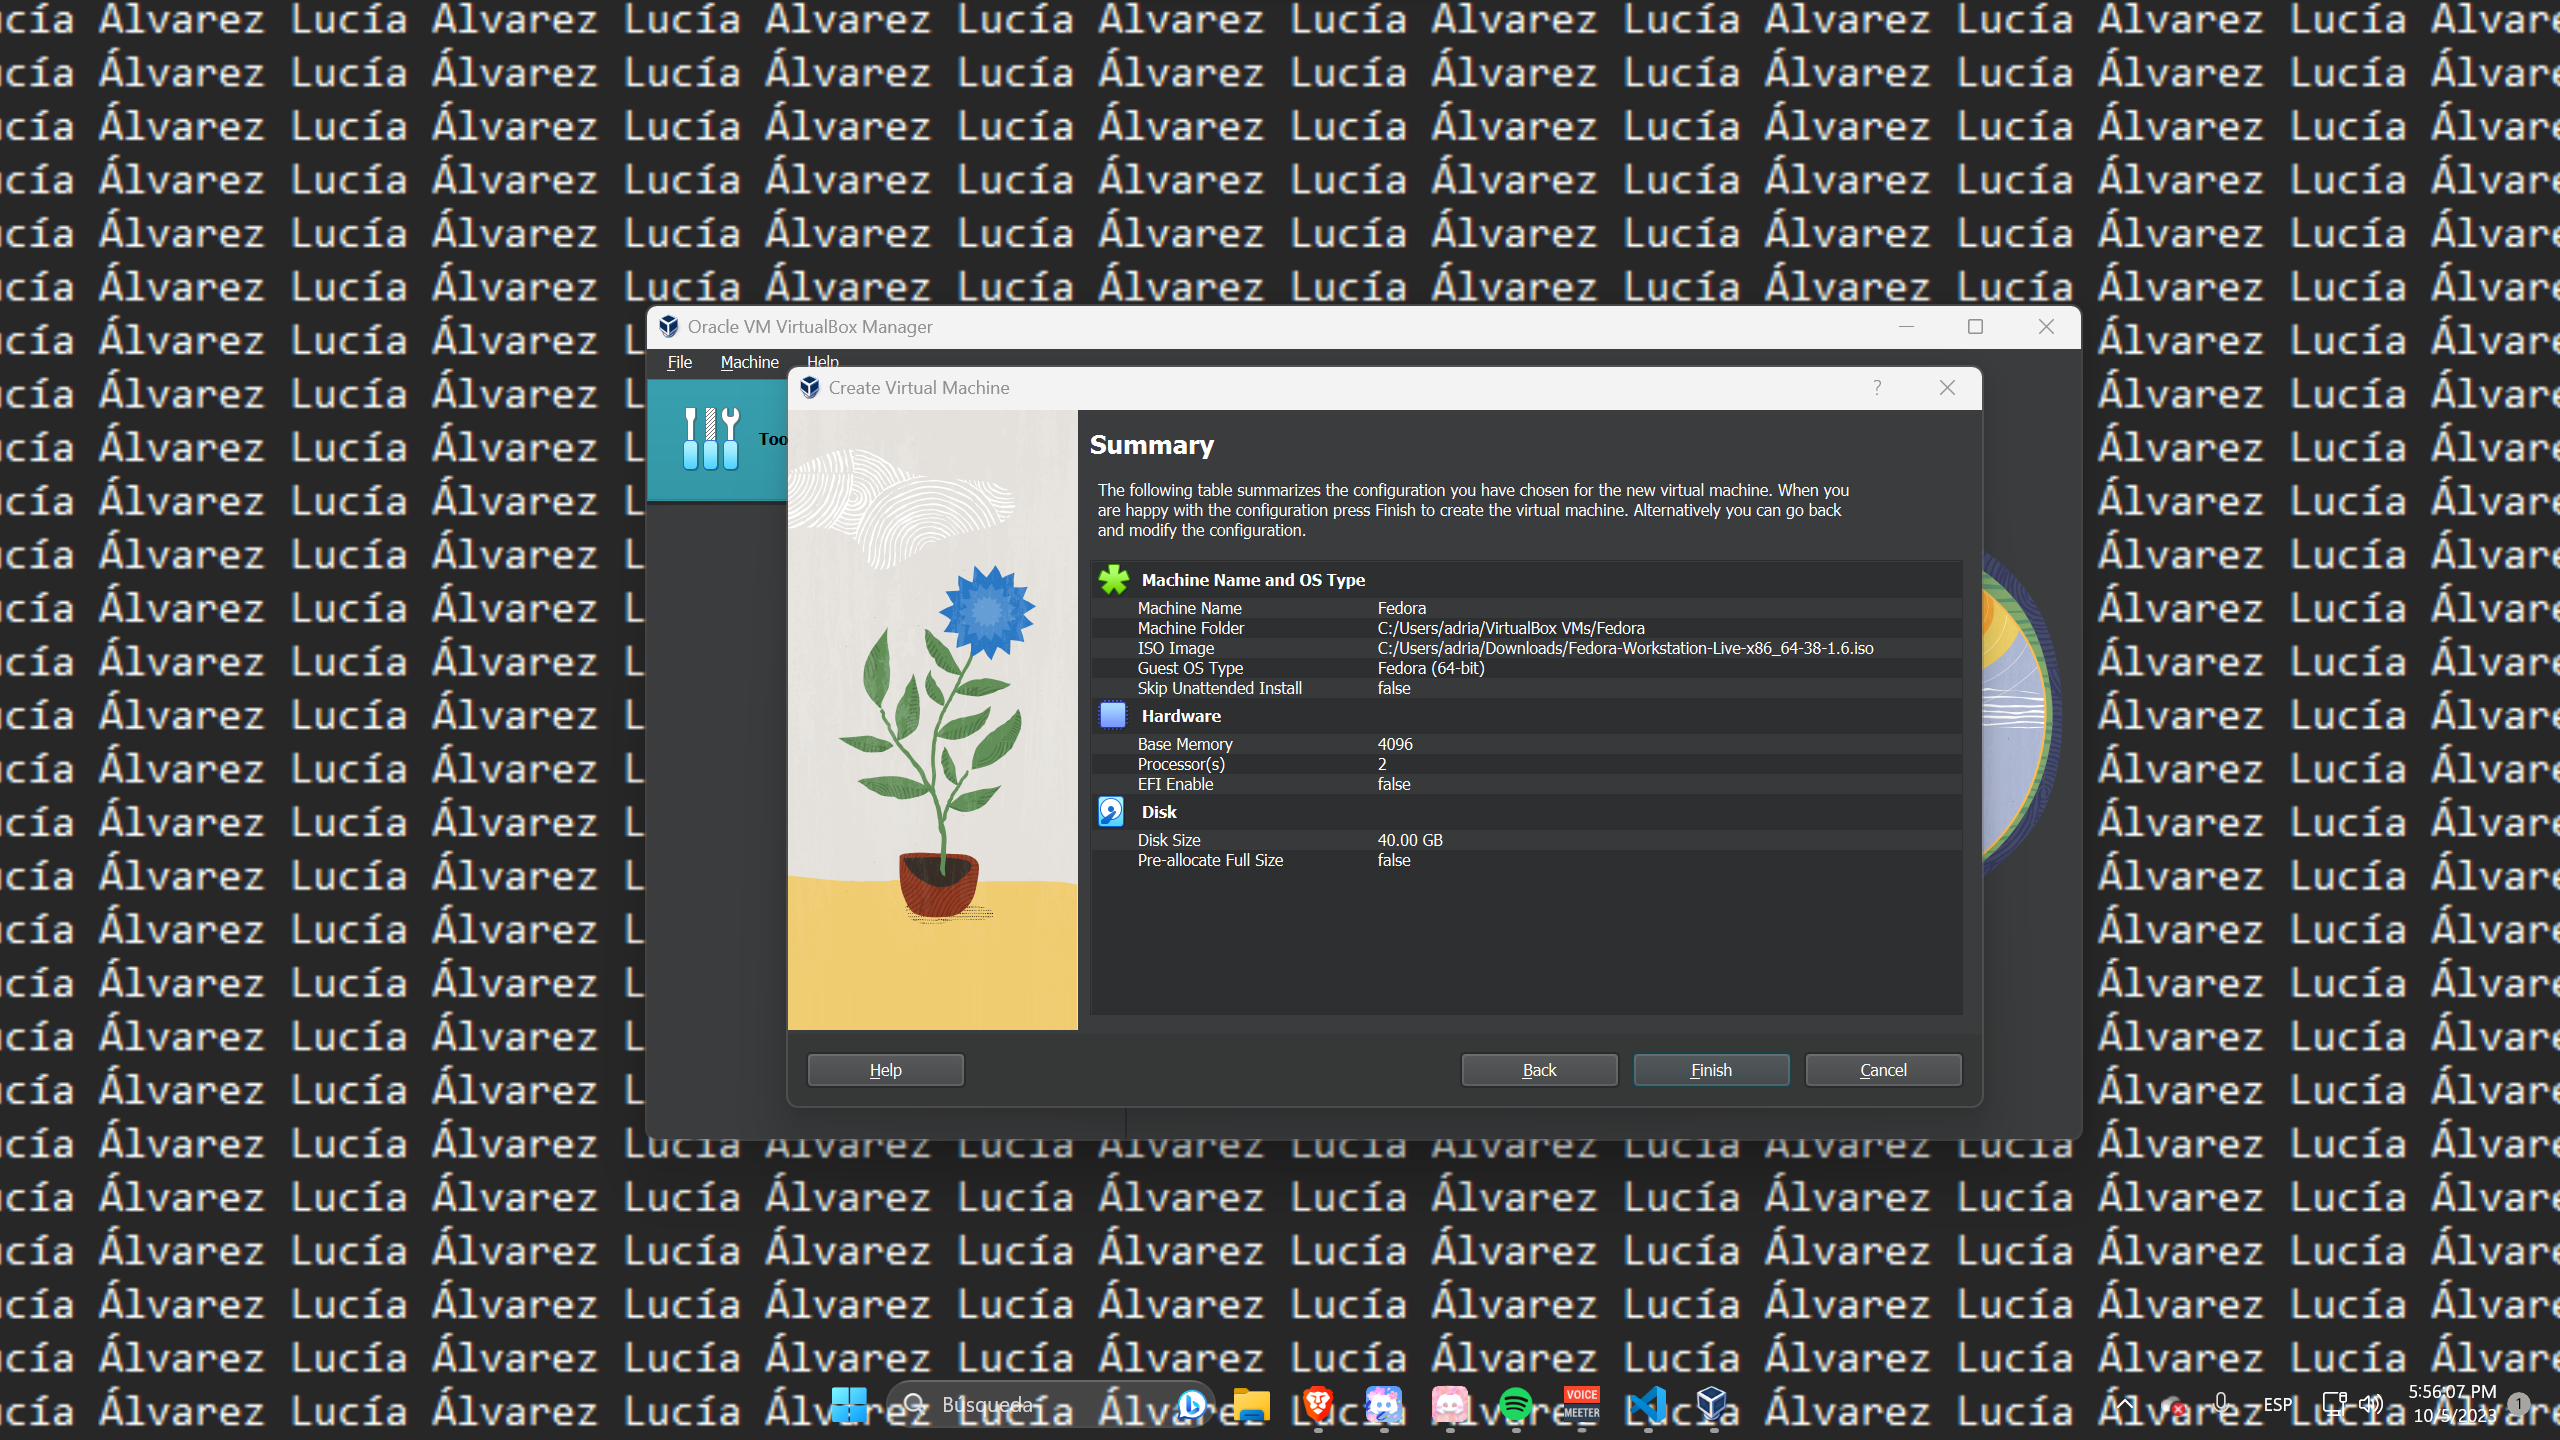Click the wizard question mark help icon
The image size is (2560, 1440).
(1877, 388)
